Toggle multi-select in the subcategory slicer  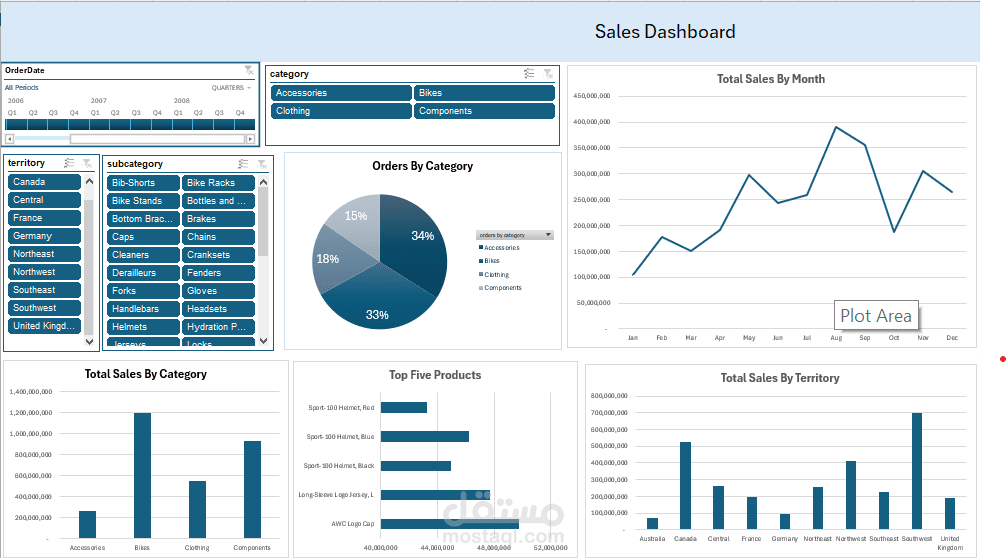[243, 164]
